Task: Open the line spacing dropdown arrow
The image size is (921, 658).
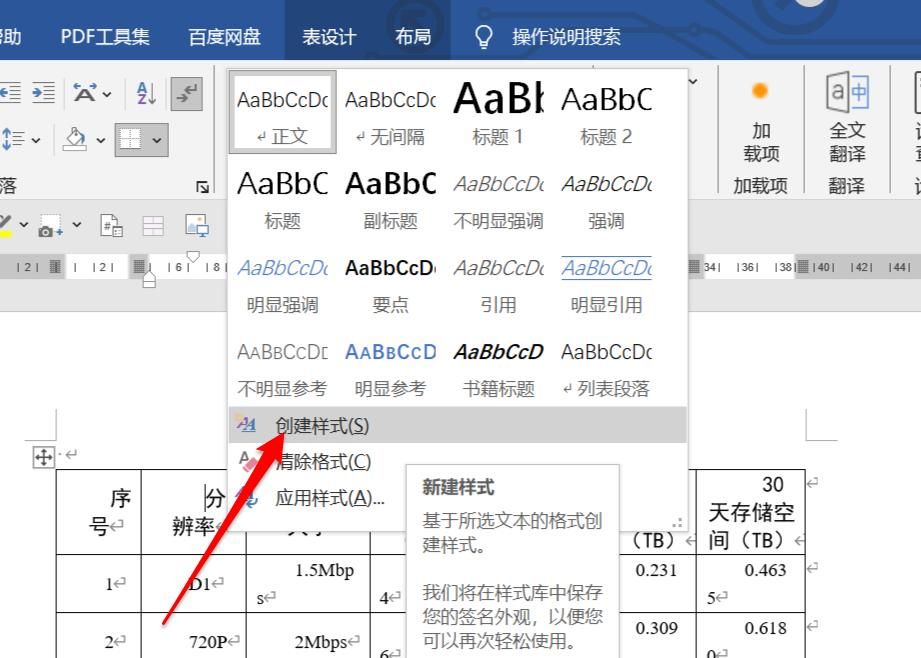Action: tap(35, 140)
